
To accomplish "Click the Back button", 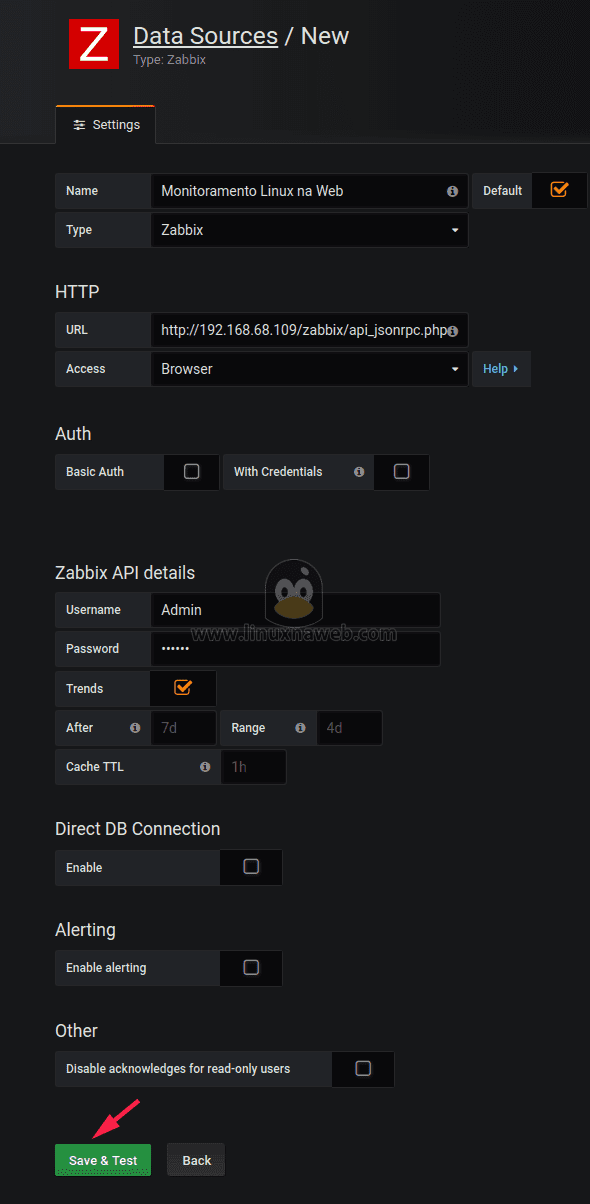I will (x=196, y=1160).
